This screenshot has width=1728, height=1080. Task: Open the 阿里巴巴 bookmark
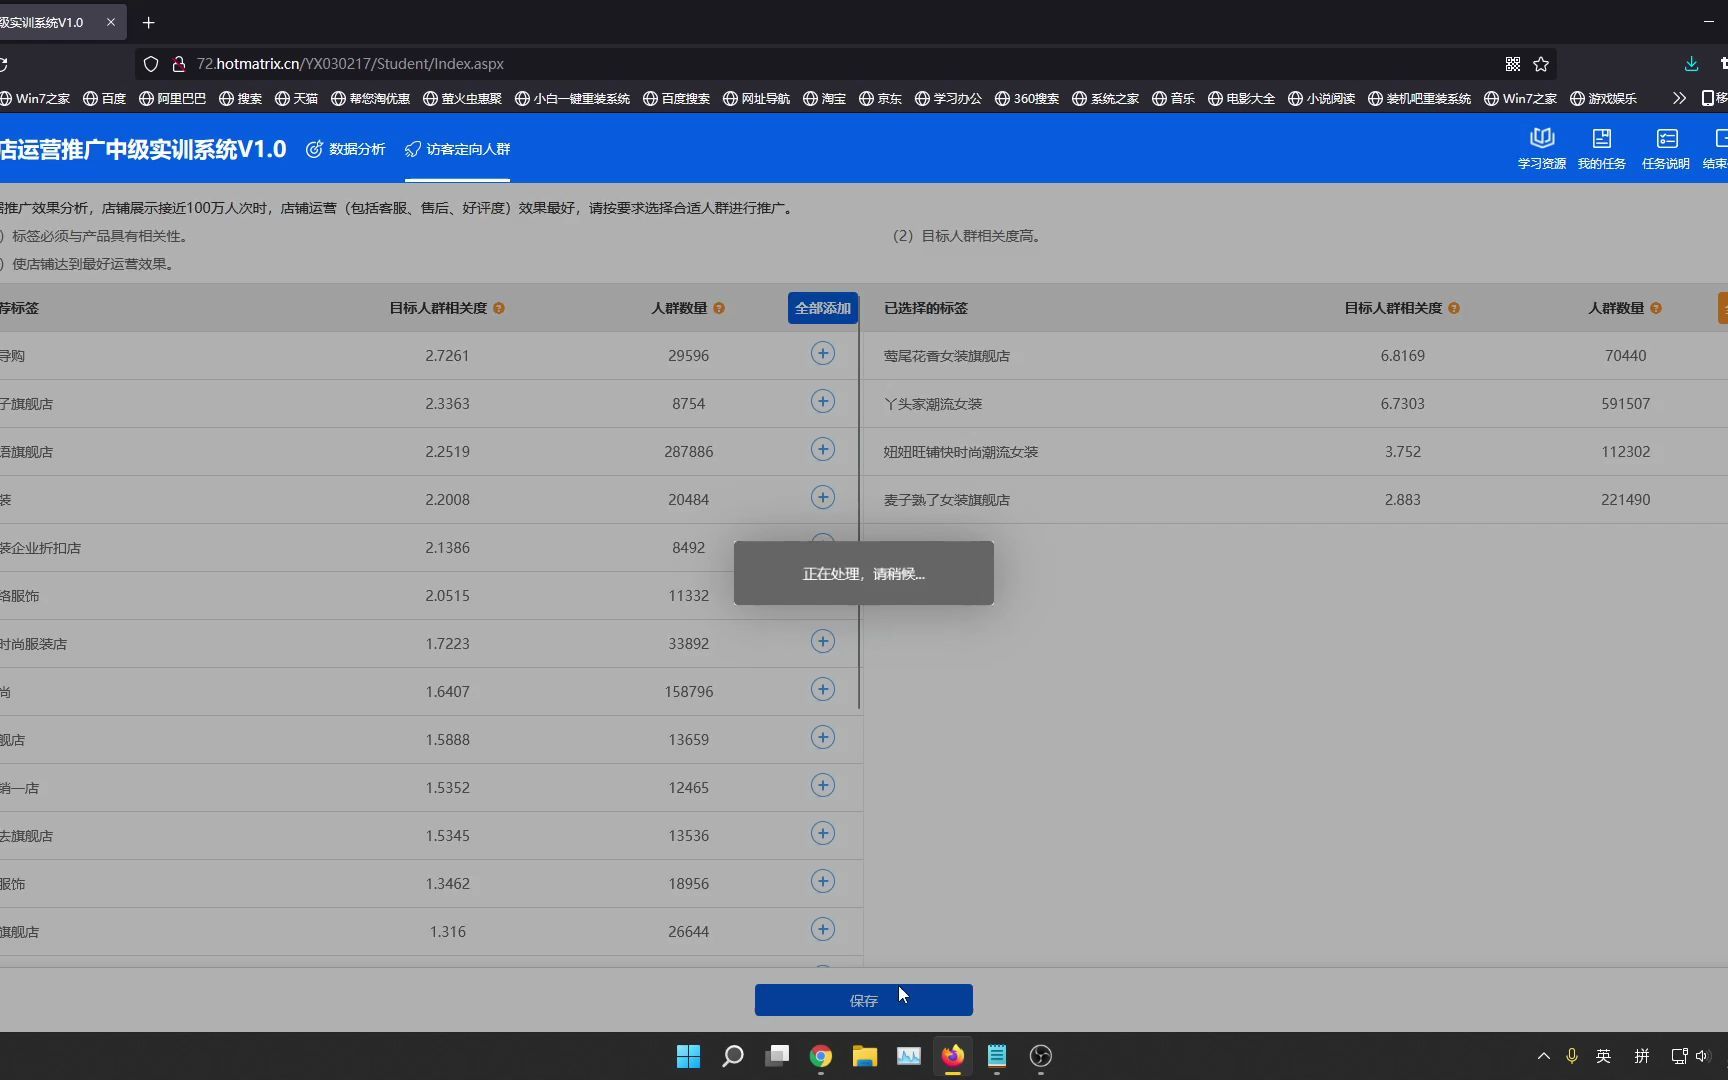pyautogui.click(x=172, y=98)
